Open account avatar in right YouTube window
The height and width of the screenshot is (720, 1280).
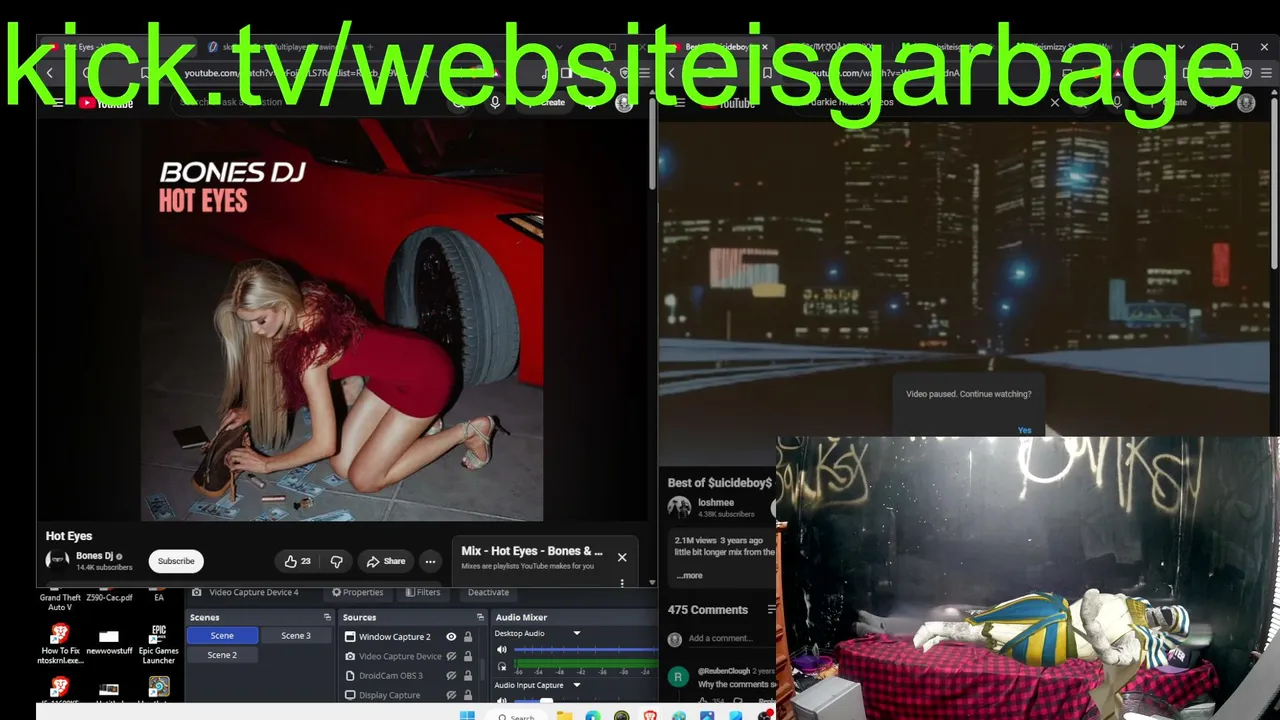[x=1246, y=102]
